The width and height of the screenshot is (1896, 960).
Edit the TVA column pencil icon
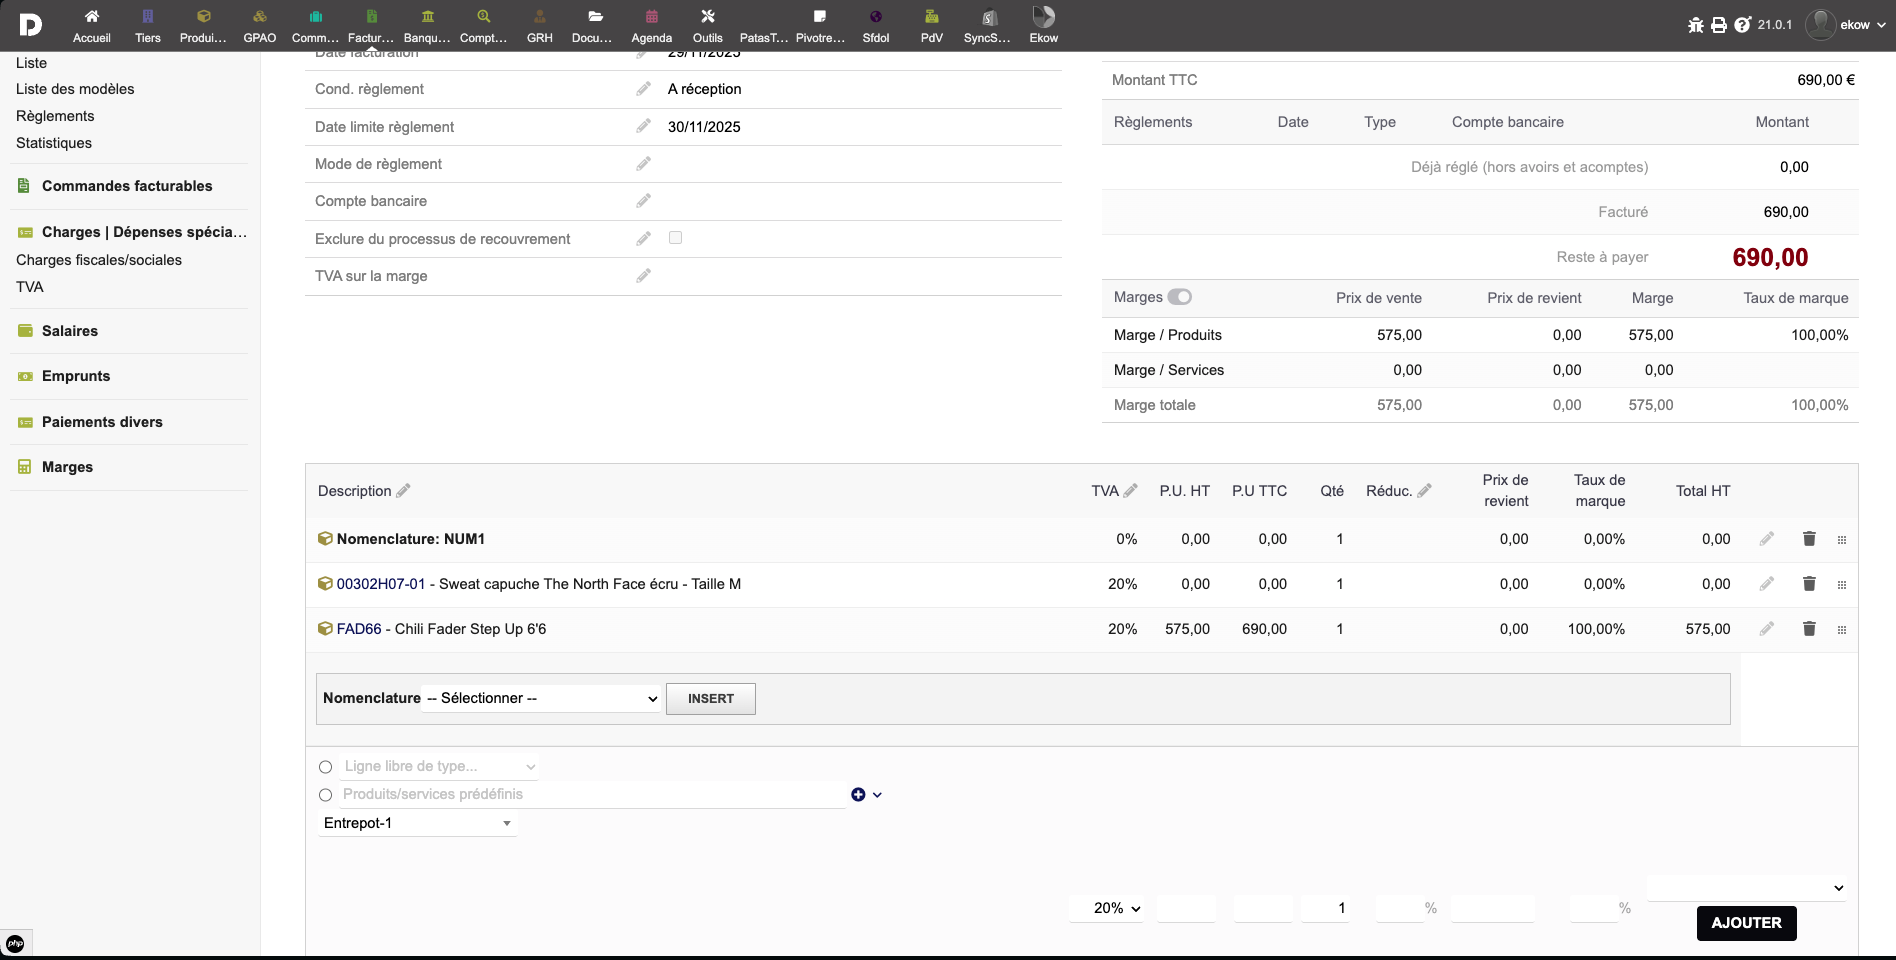tap(1130, 491)
